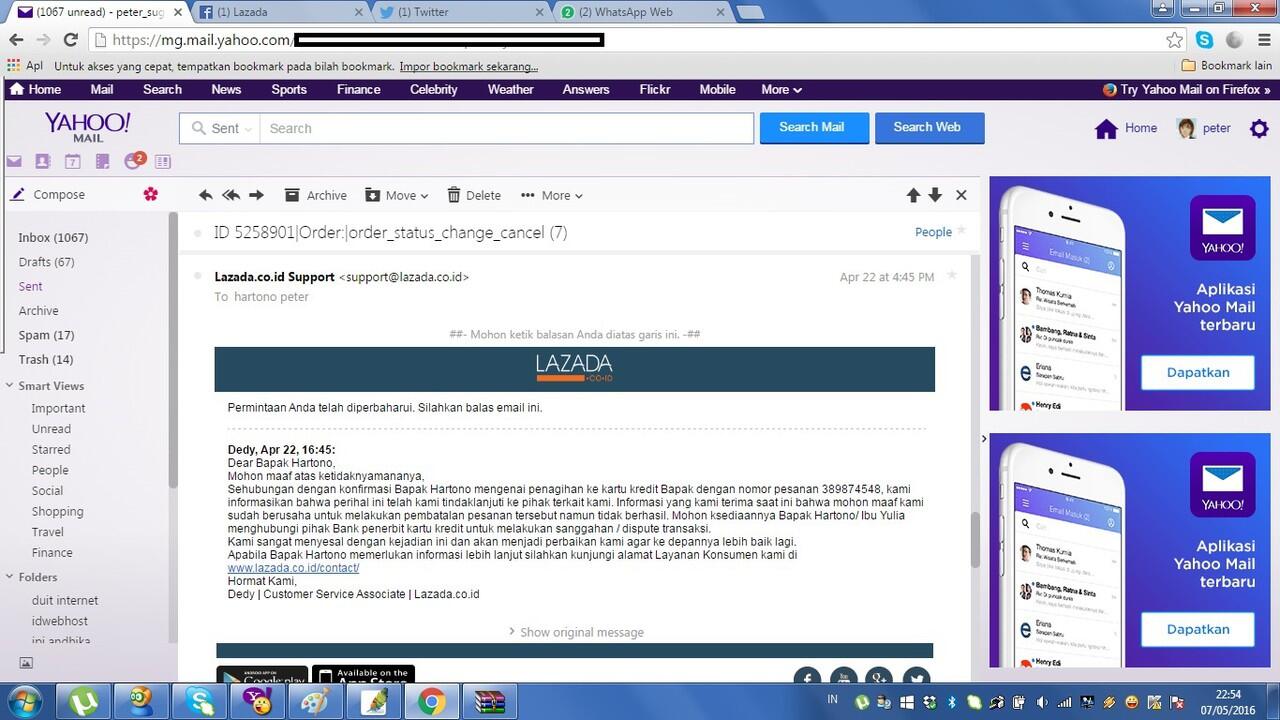The height and width of the screenshot is (720, 1280).
Task: Open News in Yahoo navigation bar
Action: 226,89
